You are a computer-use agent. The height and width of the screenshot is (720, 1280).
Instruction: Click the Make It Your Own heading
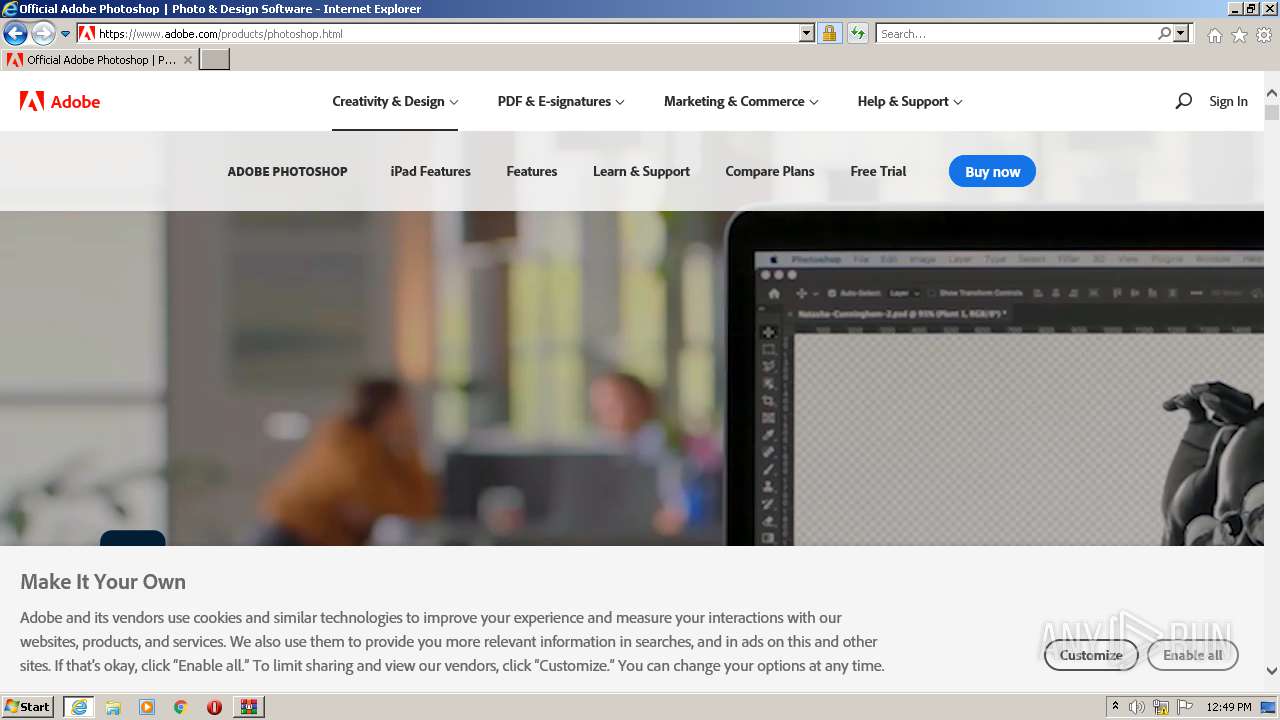tap(103, 581)
